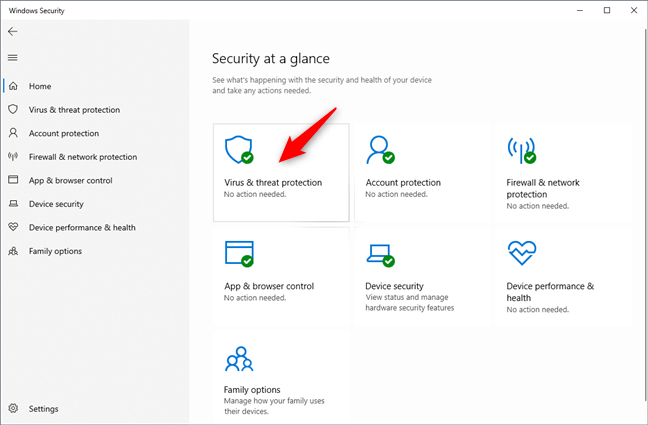Click App & browser control window tile icon
This screenshot has height=425, width=648.
pyautogui.click(x=238, y=254)
